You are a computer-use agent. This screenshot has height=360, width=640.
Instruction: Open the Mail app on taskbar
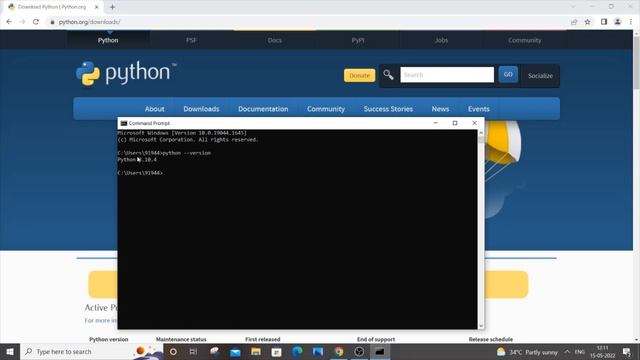click(x=235, y=352)
